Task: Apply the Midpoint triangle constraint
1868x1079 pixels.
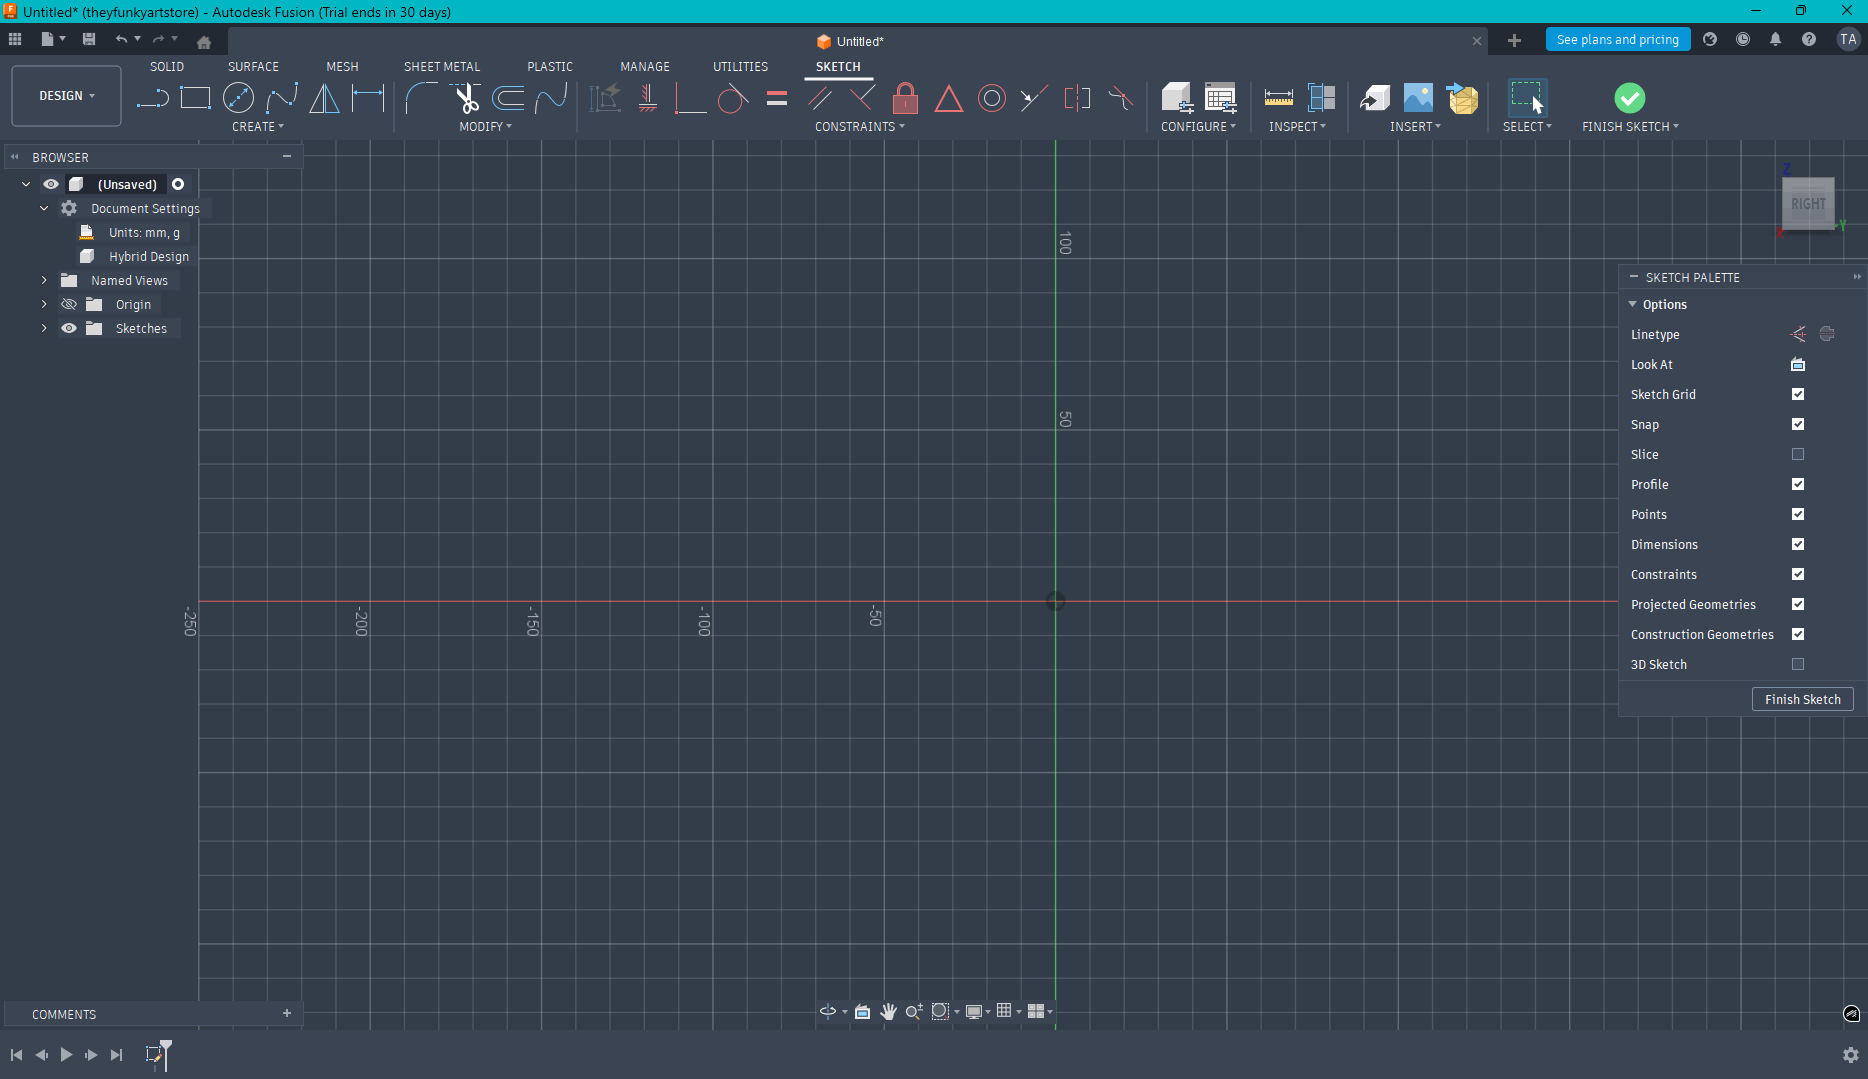Action: point(948,98)
